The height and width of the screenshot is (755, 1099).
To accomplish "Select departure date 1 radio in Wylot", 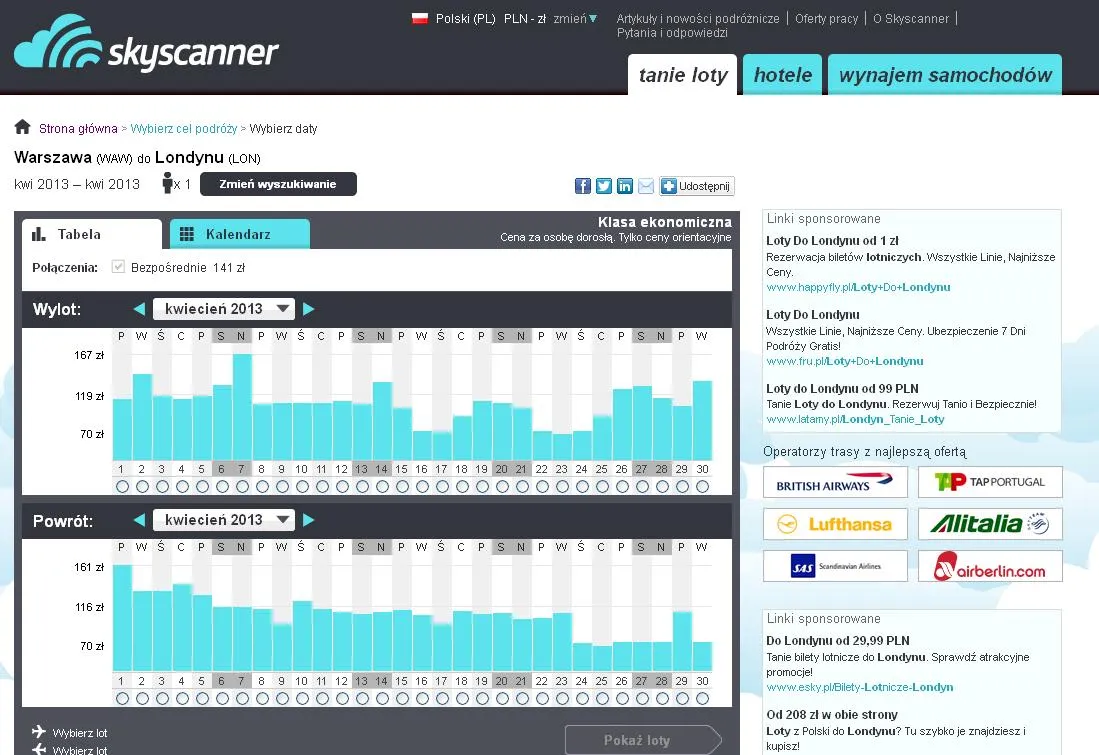I will (x=123, y=486).
